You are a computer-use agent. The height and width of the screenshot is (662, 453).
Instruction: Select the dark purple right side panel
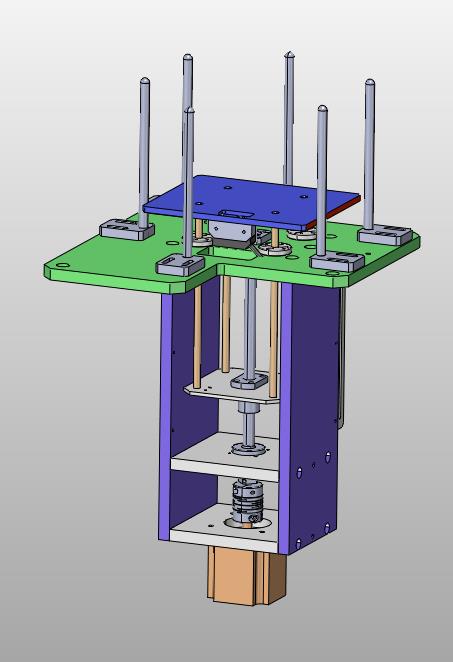[x=315, y=418]
